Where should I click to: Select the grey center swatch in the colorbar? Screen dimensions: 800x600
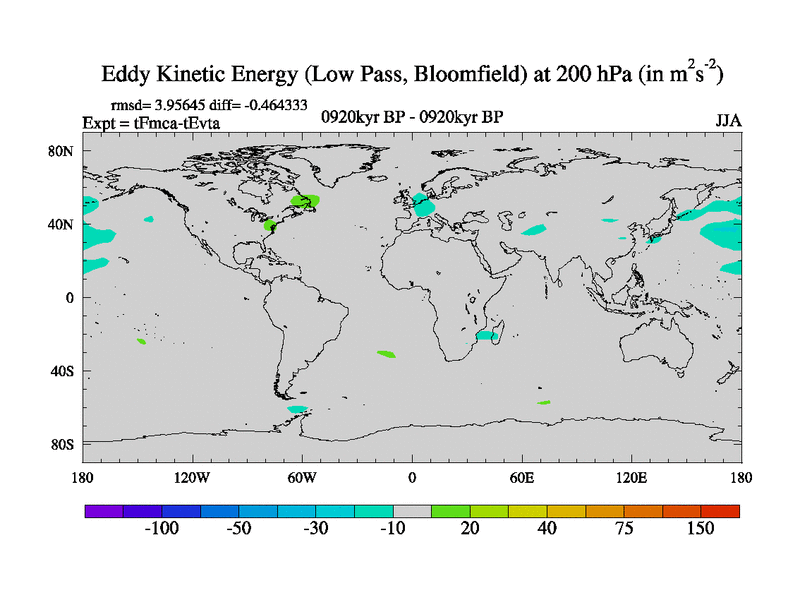[412, 511]
